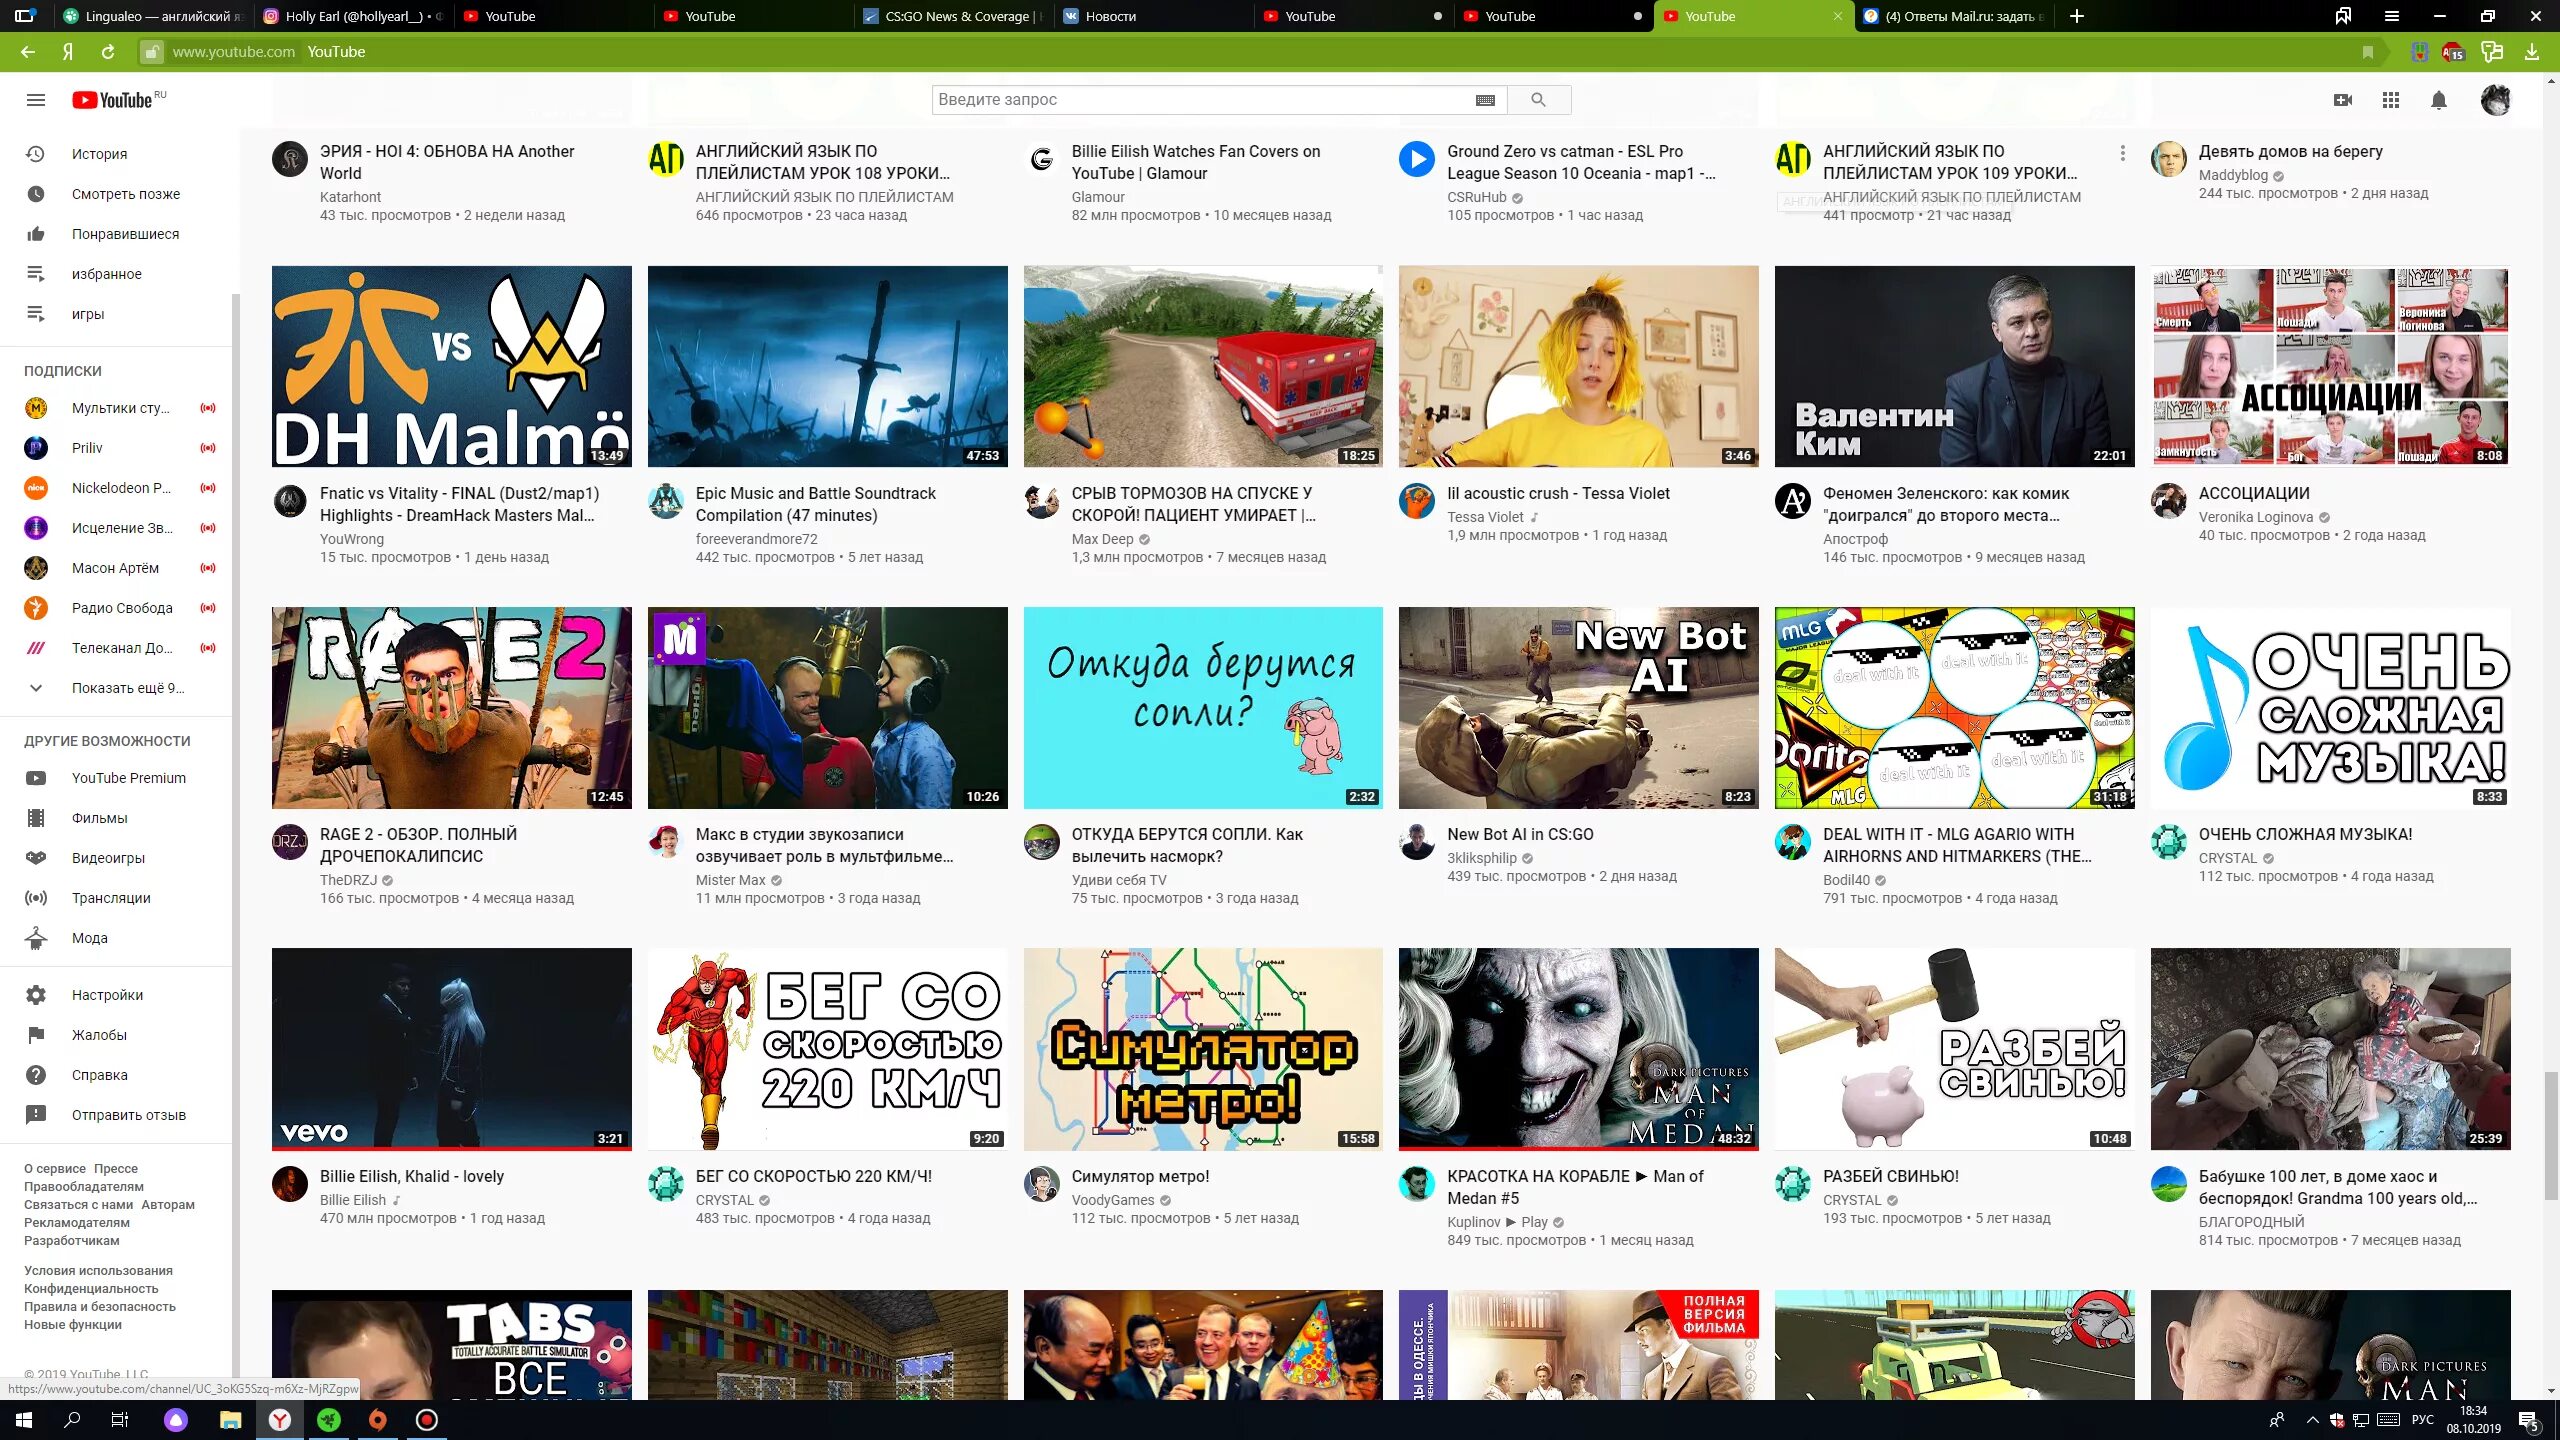This screenshot has height=1440, width=2560.
Task: Click the Yandex Я home button
Action: [x=68, y=52]
